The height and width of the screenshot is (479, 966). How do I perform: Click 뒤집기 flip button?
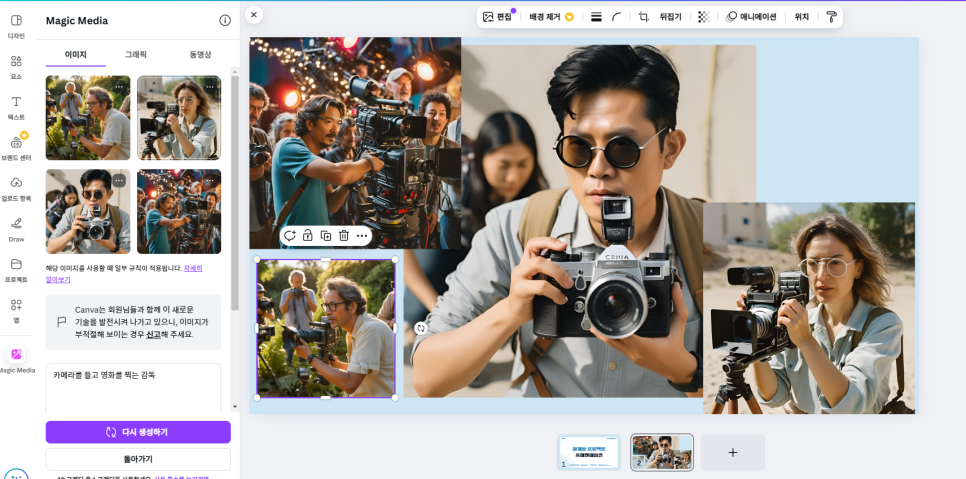point(670,17)
